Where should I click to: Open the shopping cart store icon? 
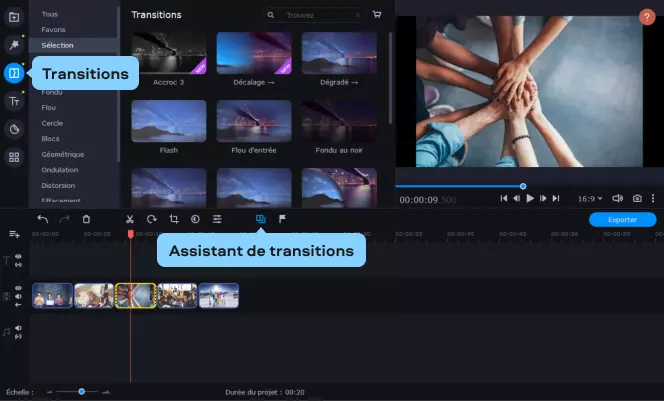pyautogui.click(x=376, y=14)
